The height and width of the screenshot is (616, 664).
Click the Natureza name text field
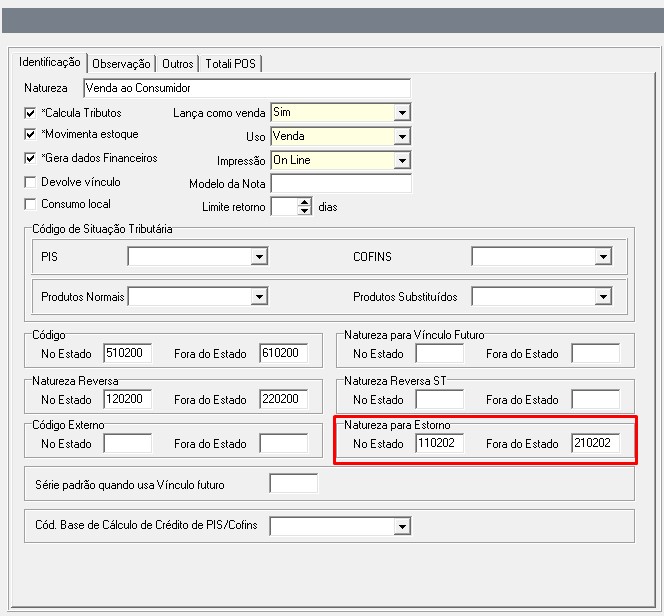[x=246, y=89]
